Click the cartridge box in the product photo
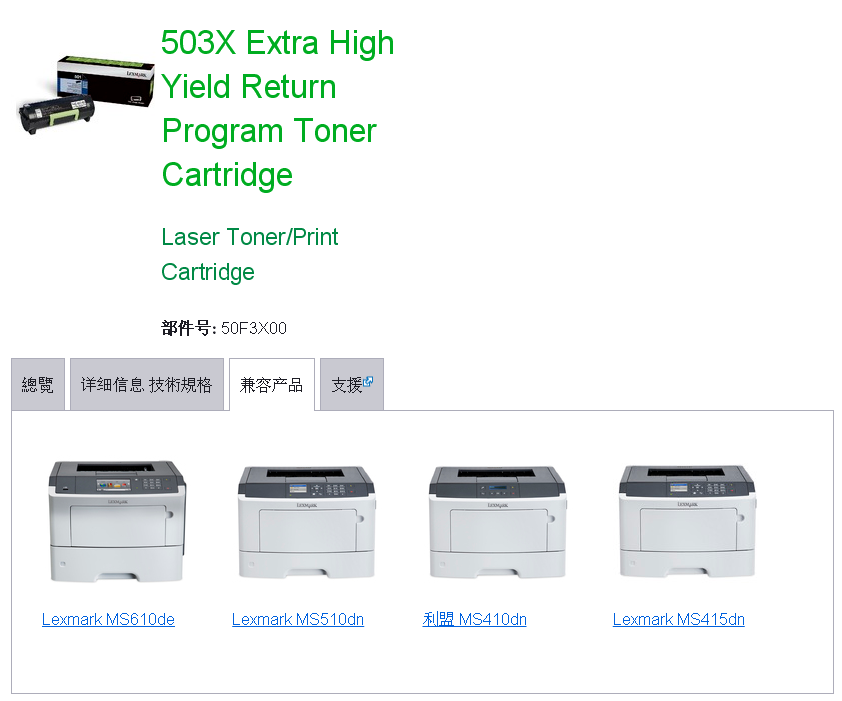This screenshot has width=842, height=701. pyautogui.click(x=106, y=80)
